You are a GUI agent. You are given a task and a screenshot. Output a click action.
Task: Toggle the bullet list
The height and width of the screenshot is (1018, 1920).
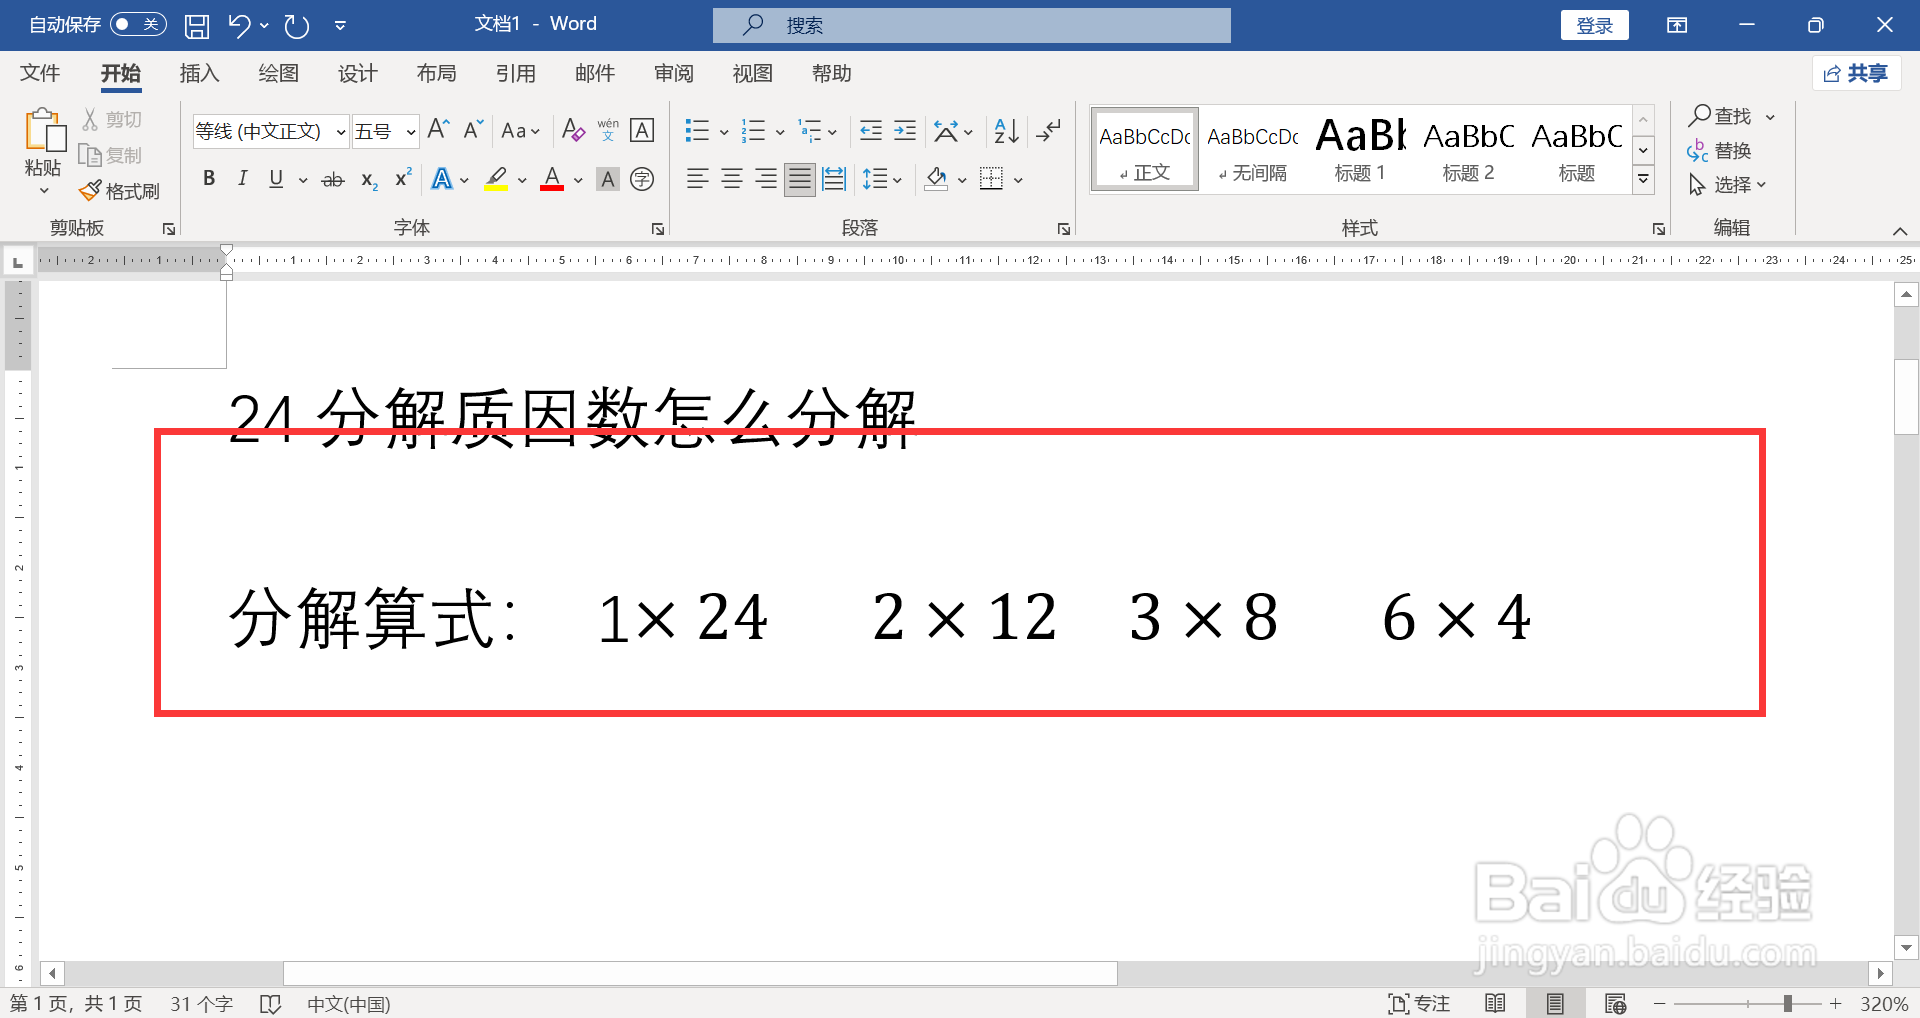coord(697,130)
